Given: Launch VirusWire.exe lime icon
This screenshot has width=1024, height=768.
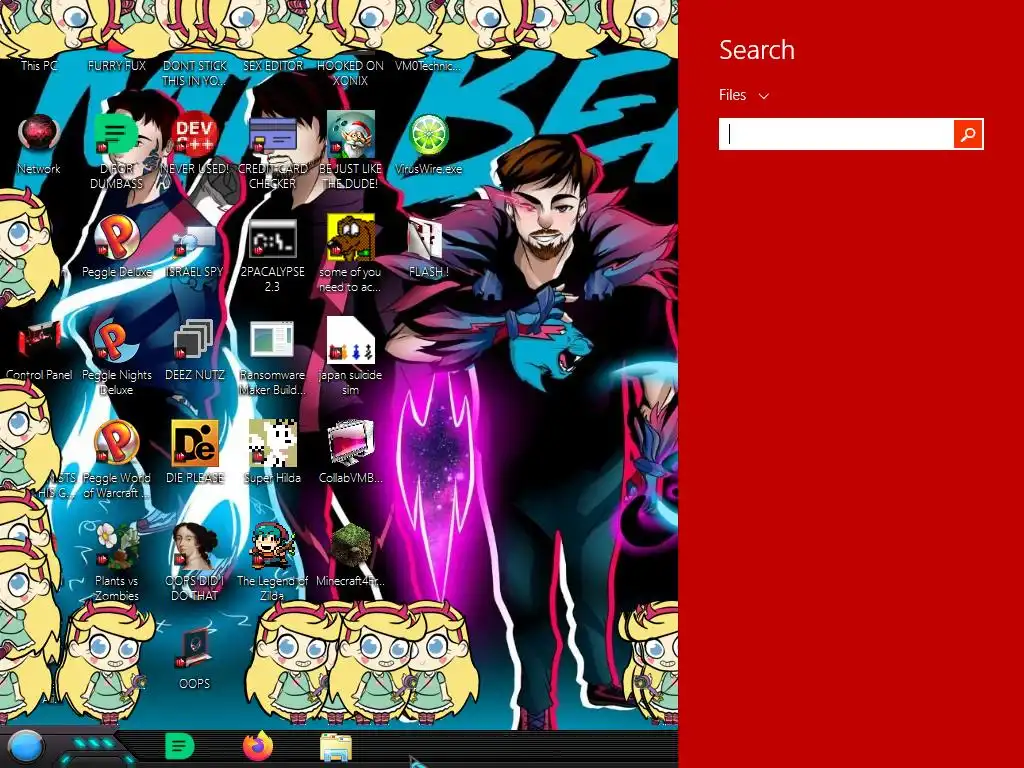Looking at the screenshot, I should click(428, 134).
